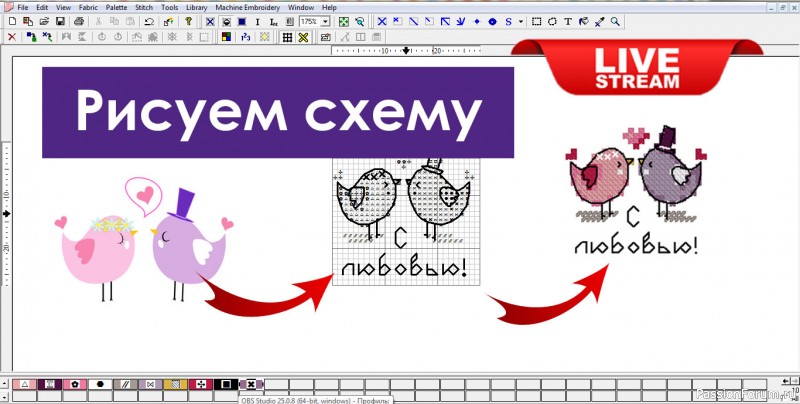Select the rectangular selection tool
The width and height of the screenshot is (800, 404).
pos(537,21)
